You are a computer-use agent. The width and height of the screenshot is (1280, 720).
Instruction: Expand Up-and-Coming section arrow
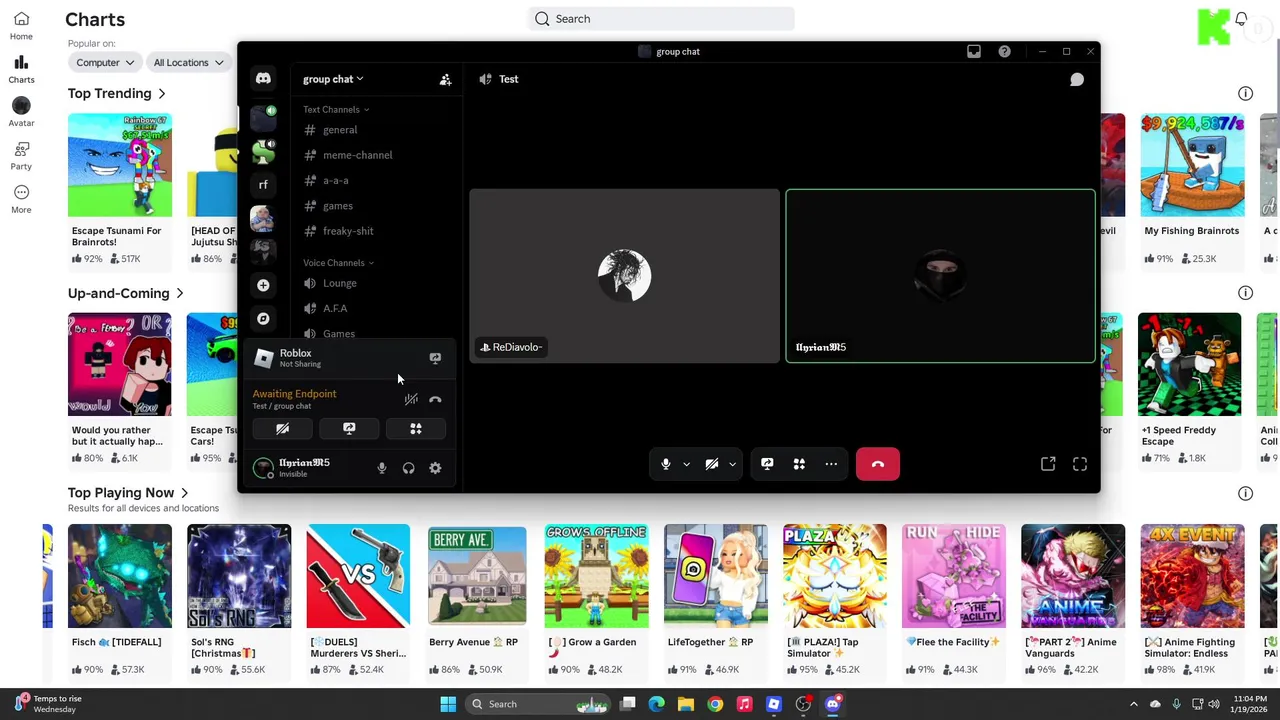(179, 294)
